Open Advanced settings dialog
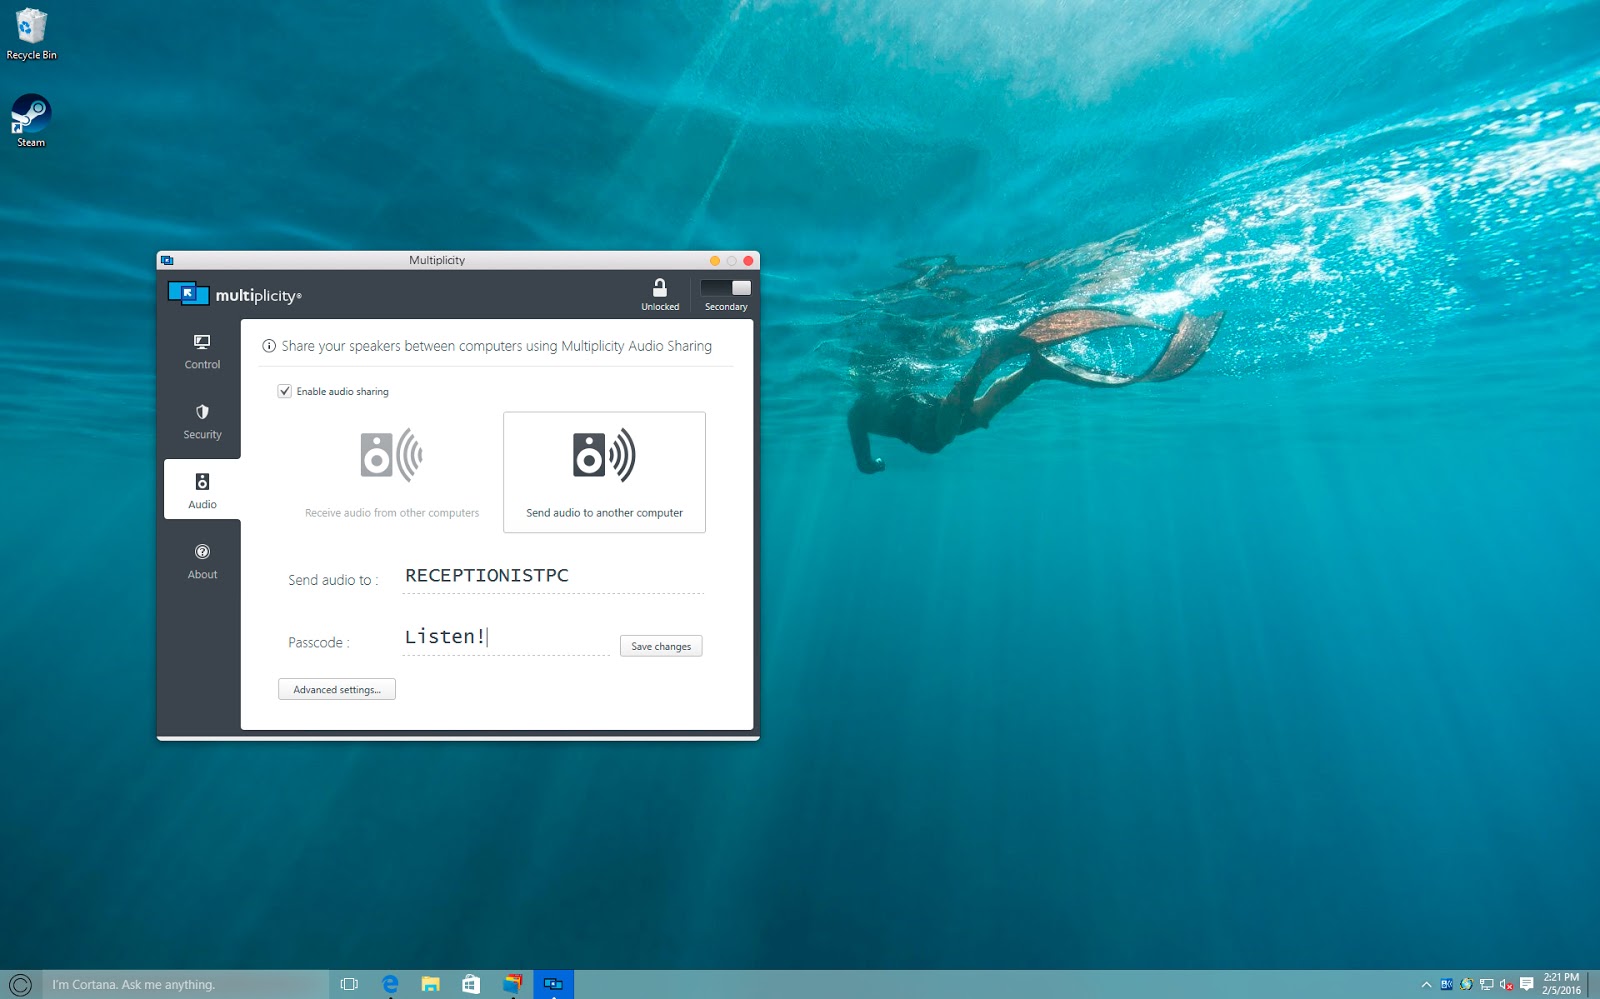Screen dimensions: 1600x999 click(x=337, y=689)
